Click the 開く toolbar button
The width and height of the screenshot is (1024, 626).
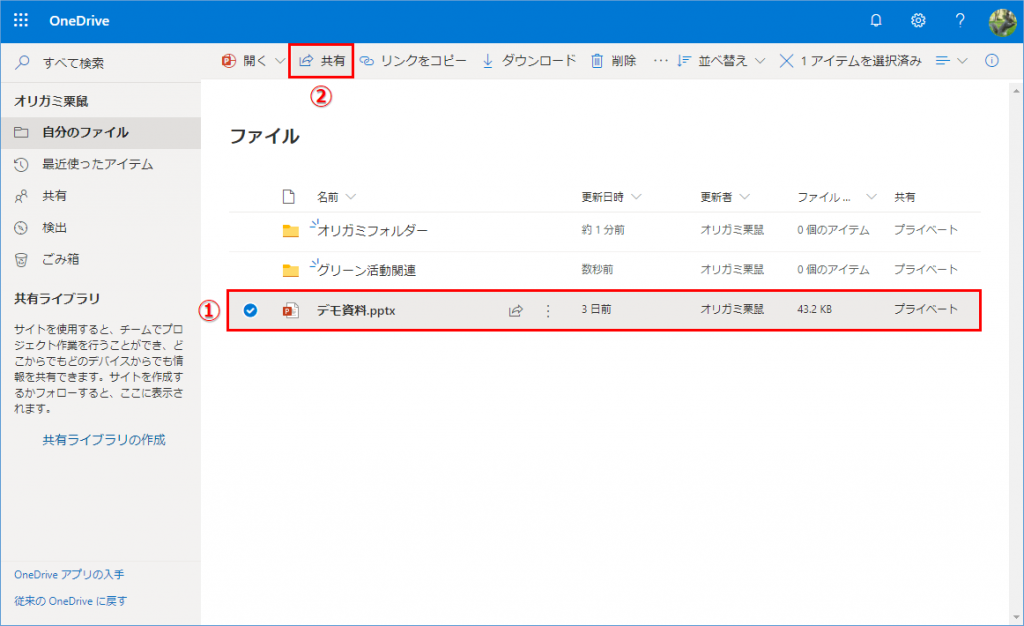click(244, 61)
